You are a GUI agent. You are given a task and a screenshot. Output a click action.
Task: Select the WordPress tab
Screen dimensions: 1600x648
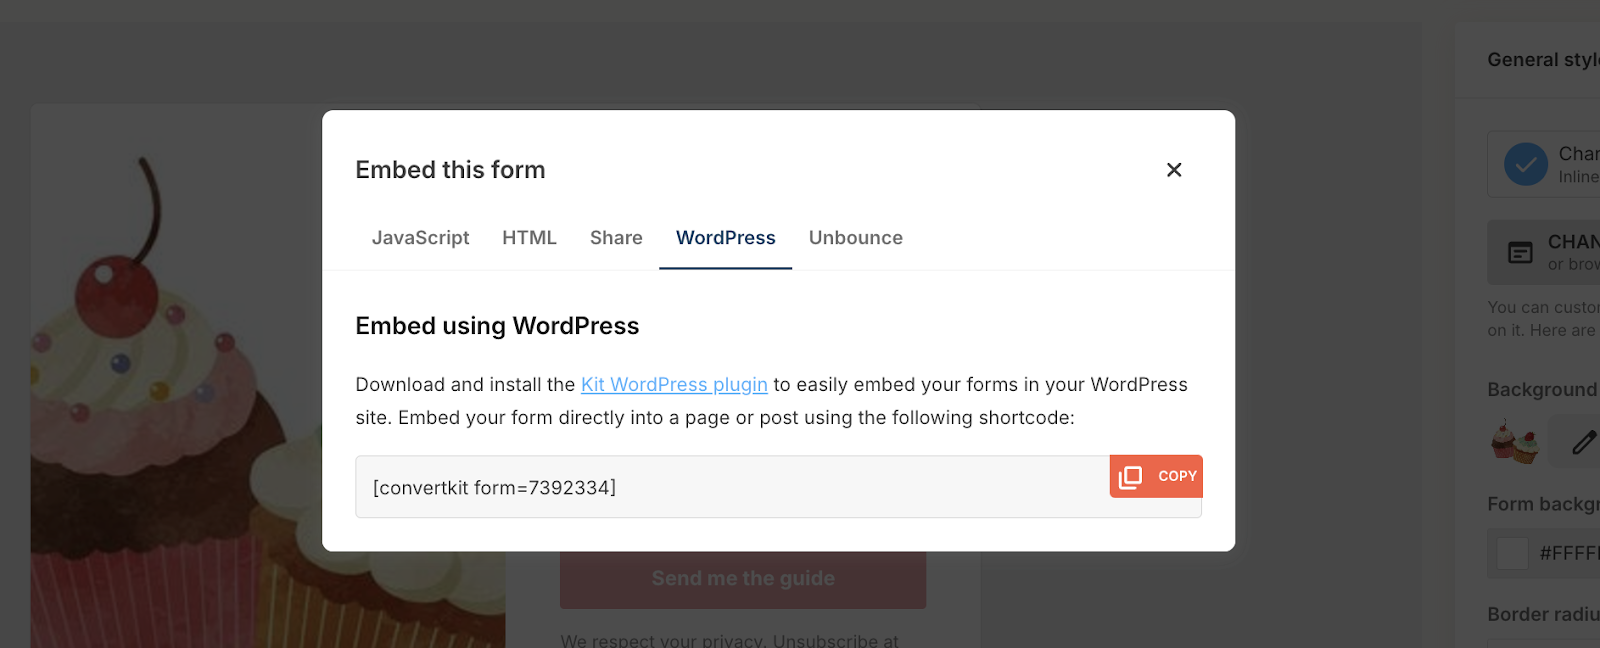tap(725, 238)
